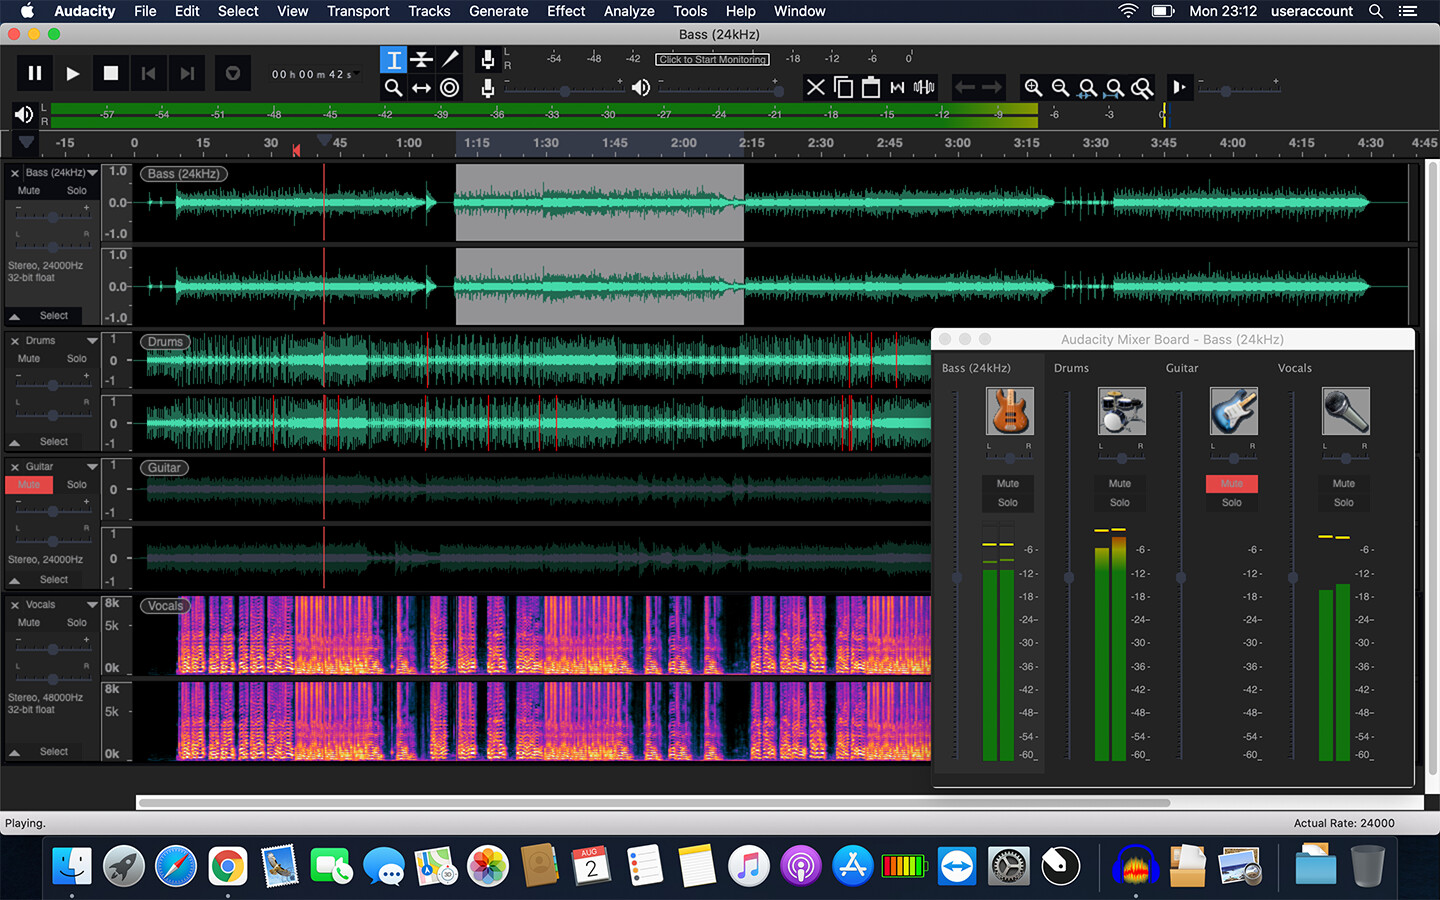This screenshot has width=1440, height=900.
Task: Open the Transport menu
Action: (x=358, y=11)
